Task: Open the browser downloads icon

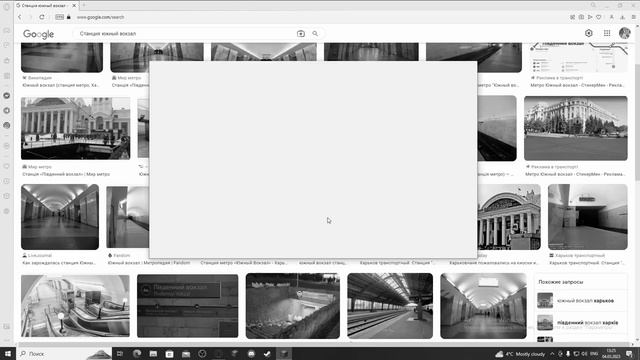Action: [622, 17]
